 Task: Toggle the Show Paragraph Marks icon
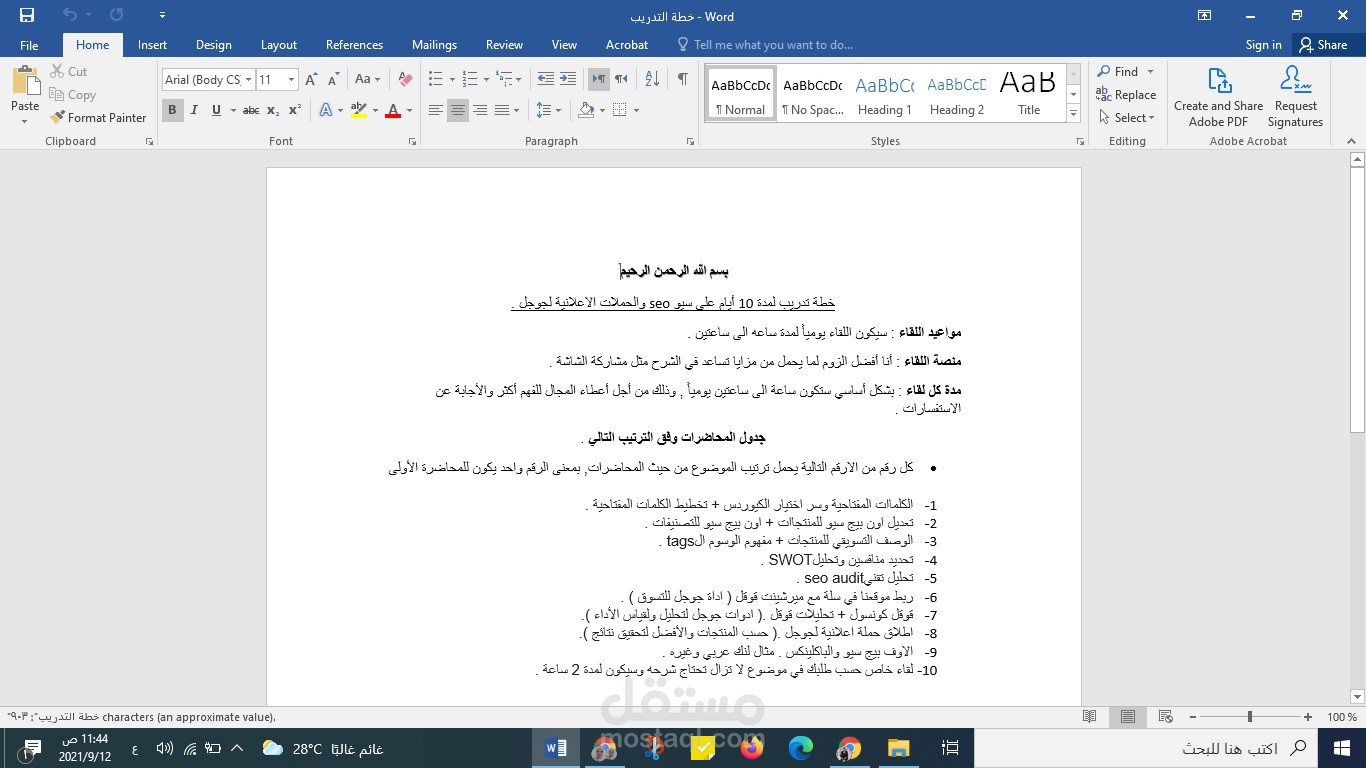pos(683,78)
